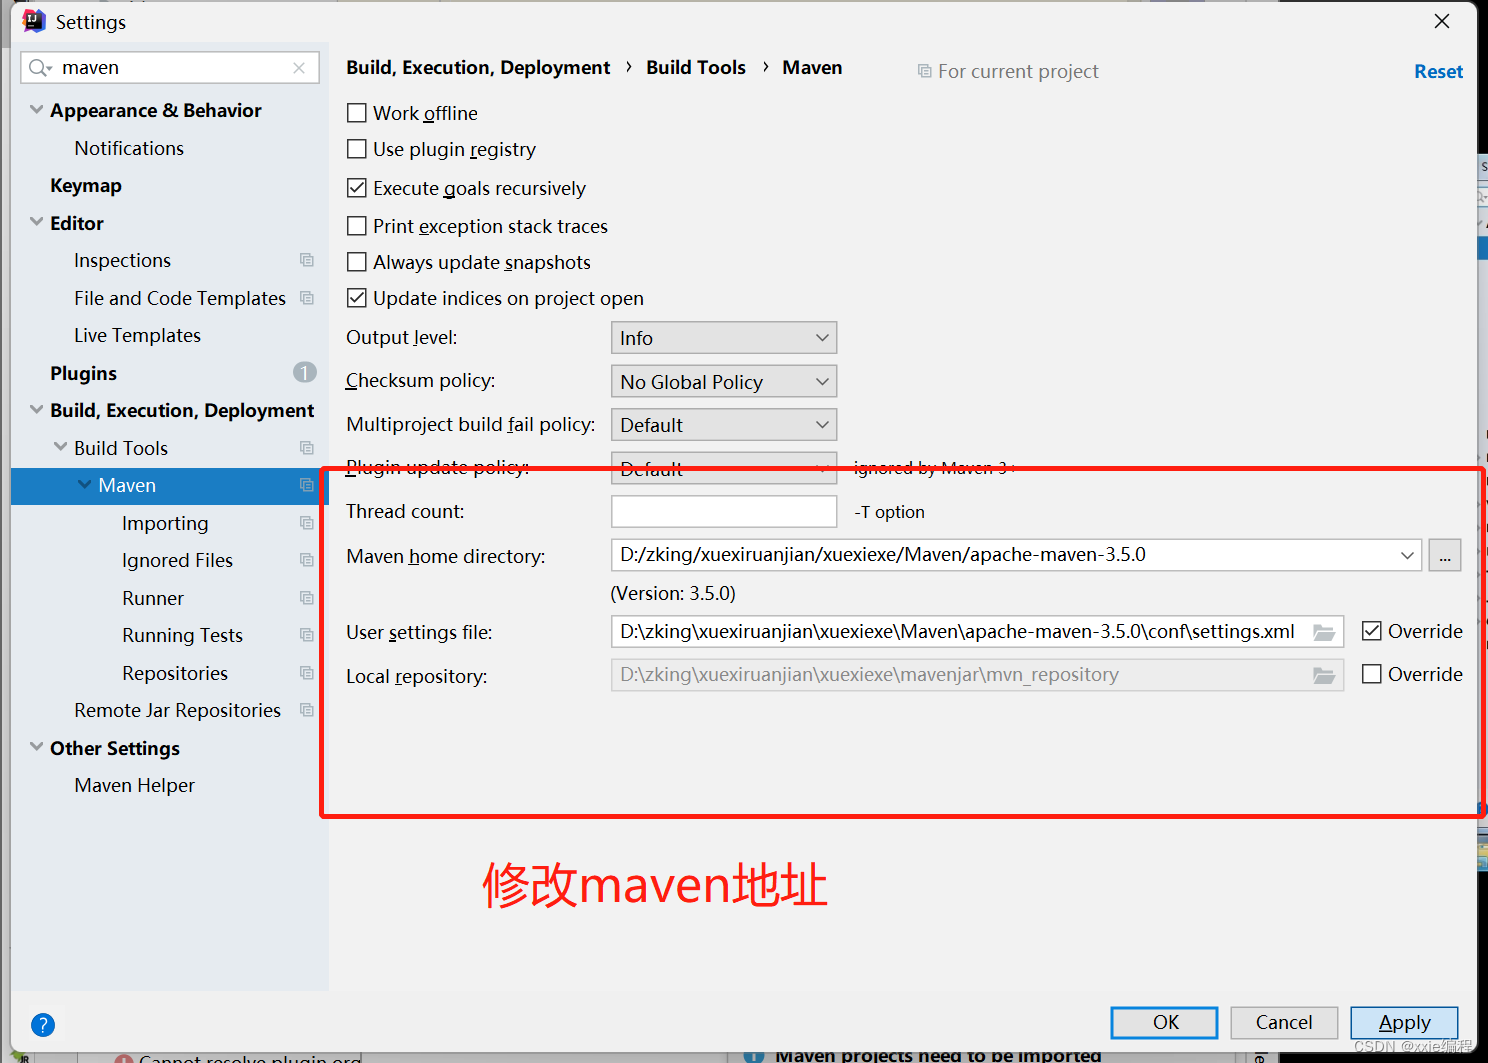Select Live Templates in tree
Image resolution: width=1488 pixels, height=1063 pixels.
coord(137,335)
